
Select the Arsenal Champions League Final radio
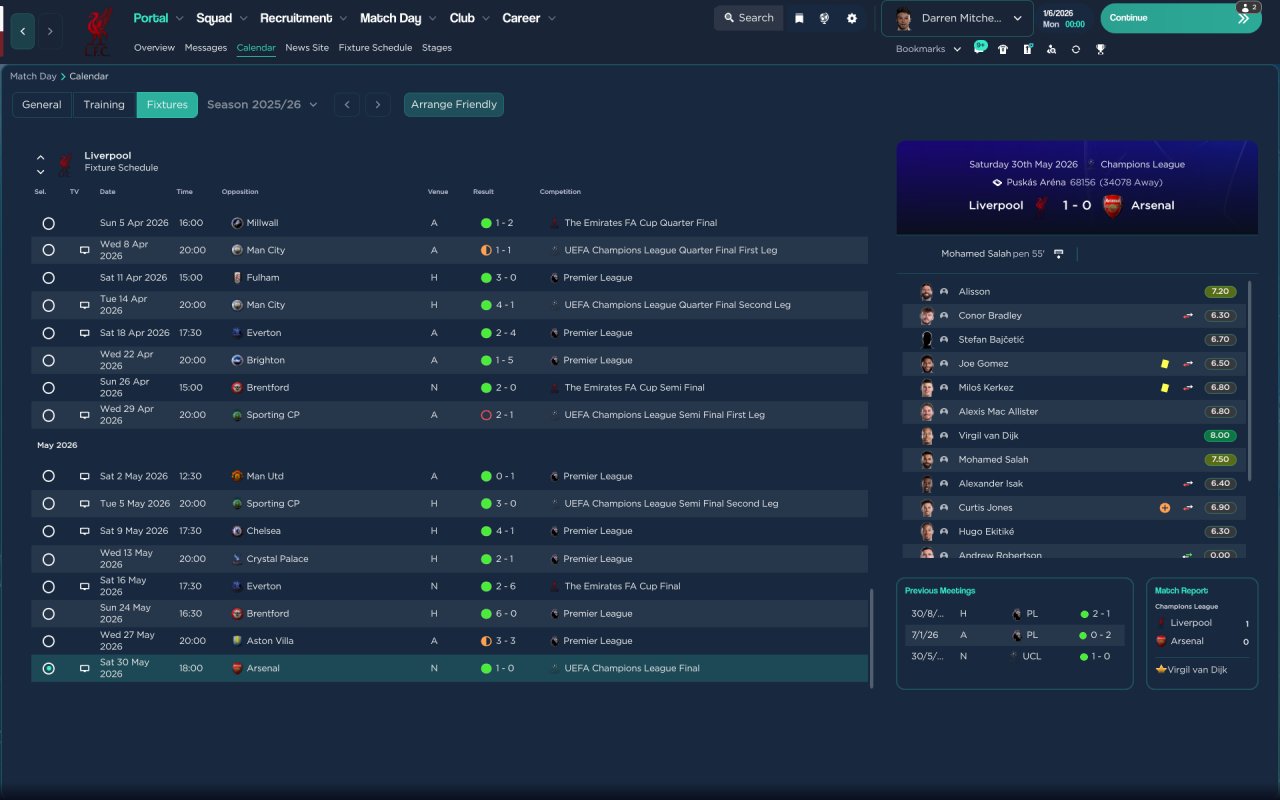tap(48, 668)
